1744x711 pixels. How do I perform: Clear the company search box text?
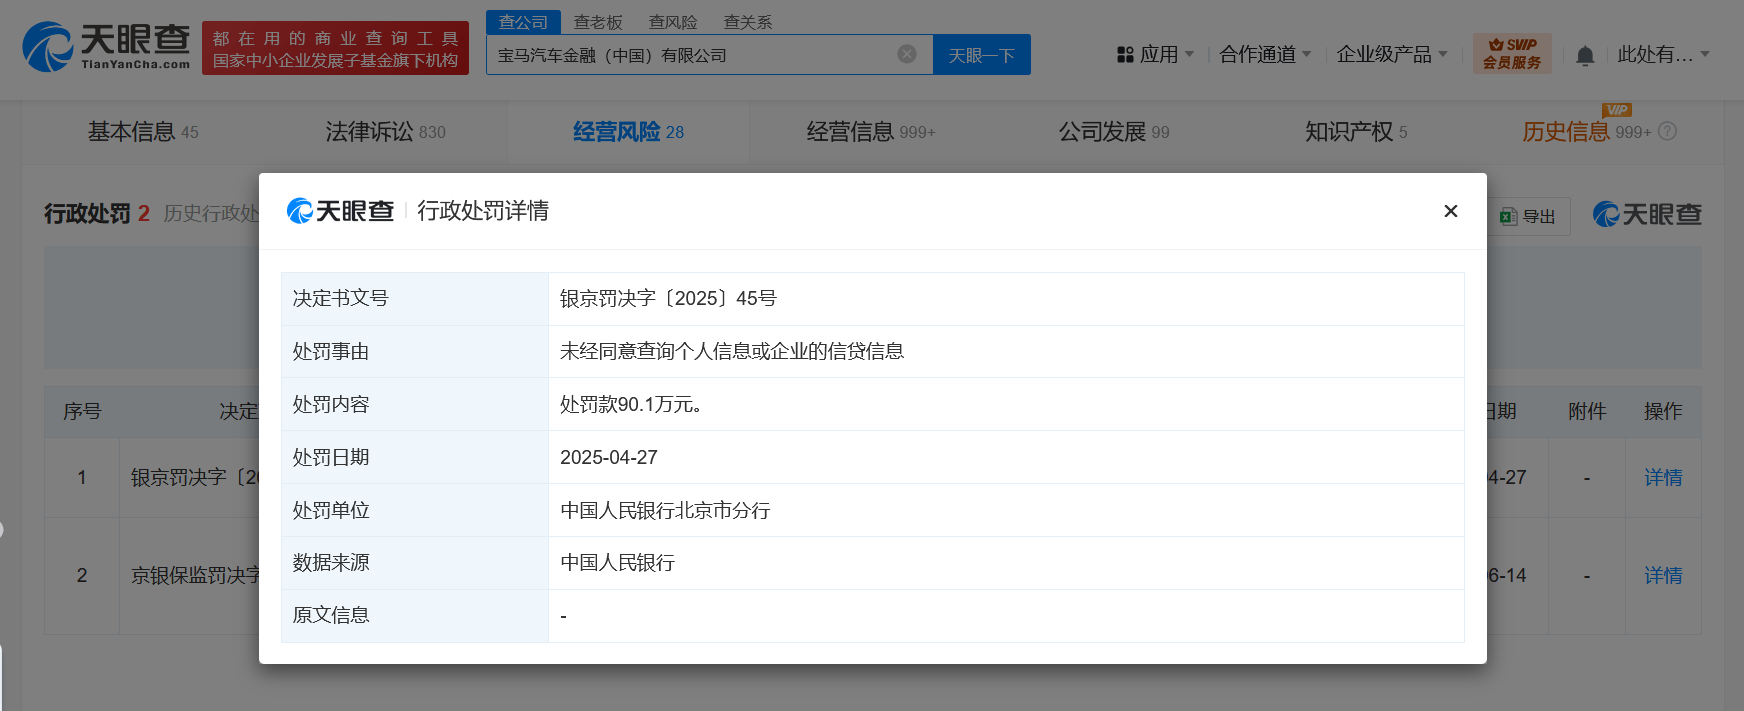[906, 54]
